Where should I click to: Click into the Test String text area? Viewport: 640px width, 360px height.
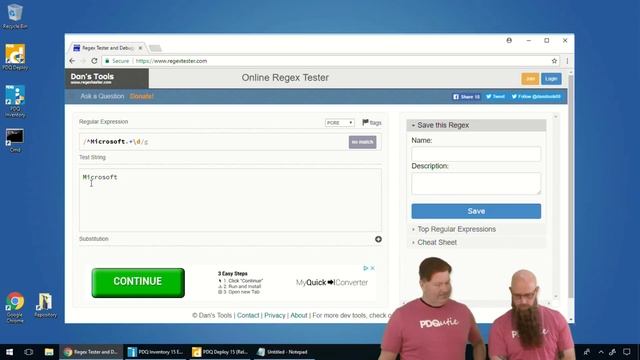tap(230, 200)
